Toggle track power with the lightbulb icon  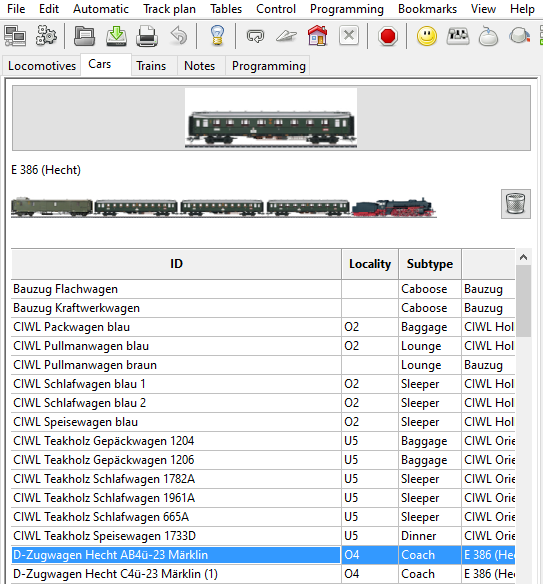click(x=217, y=36)
